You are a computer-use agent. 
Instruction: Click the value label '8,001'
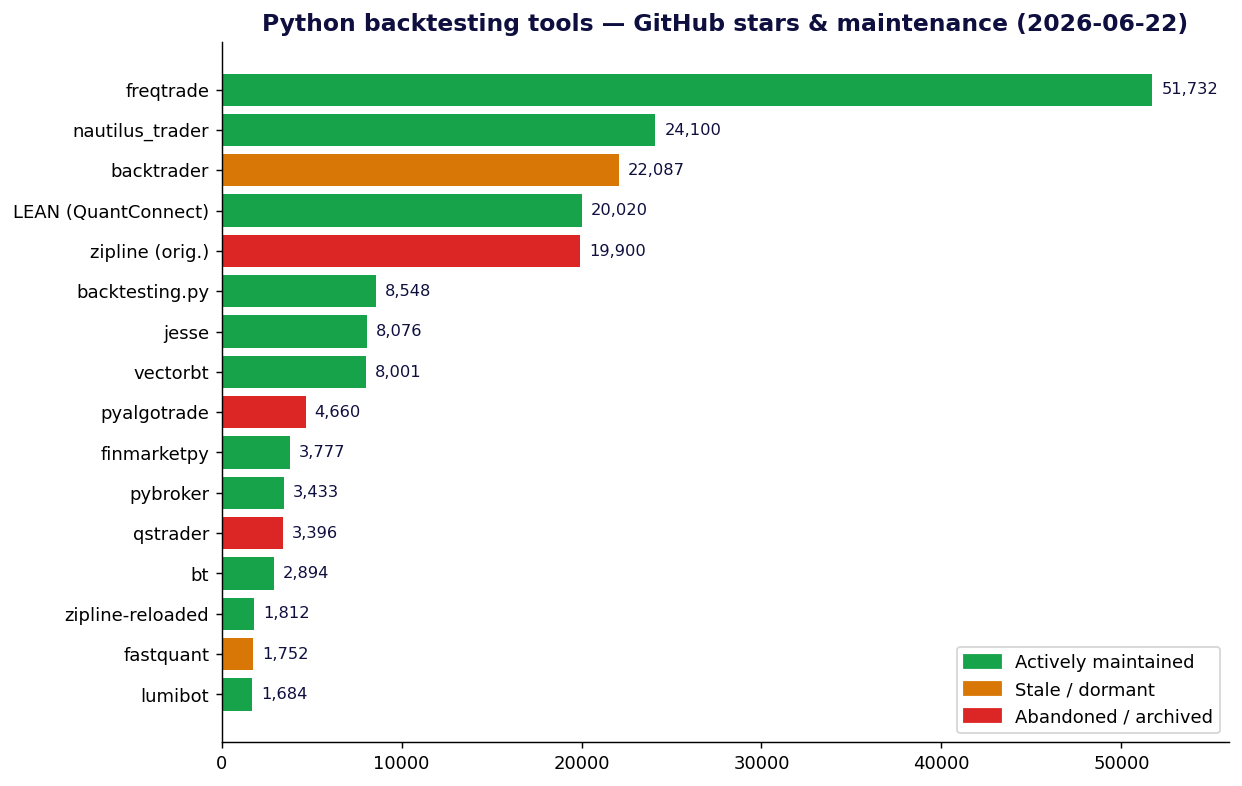(398, 372)
